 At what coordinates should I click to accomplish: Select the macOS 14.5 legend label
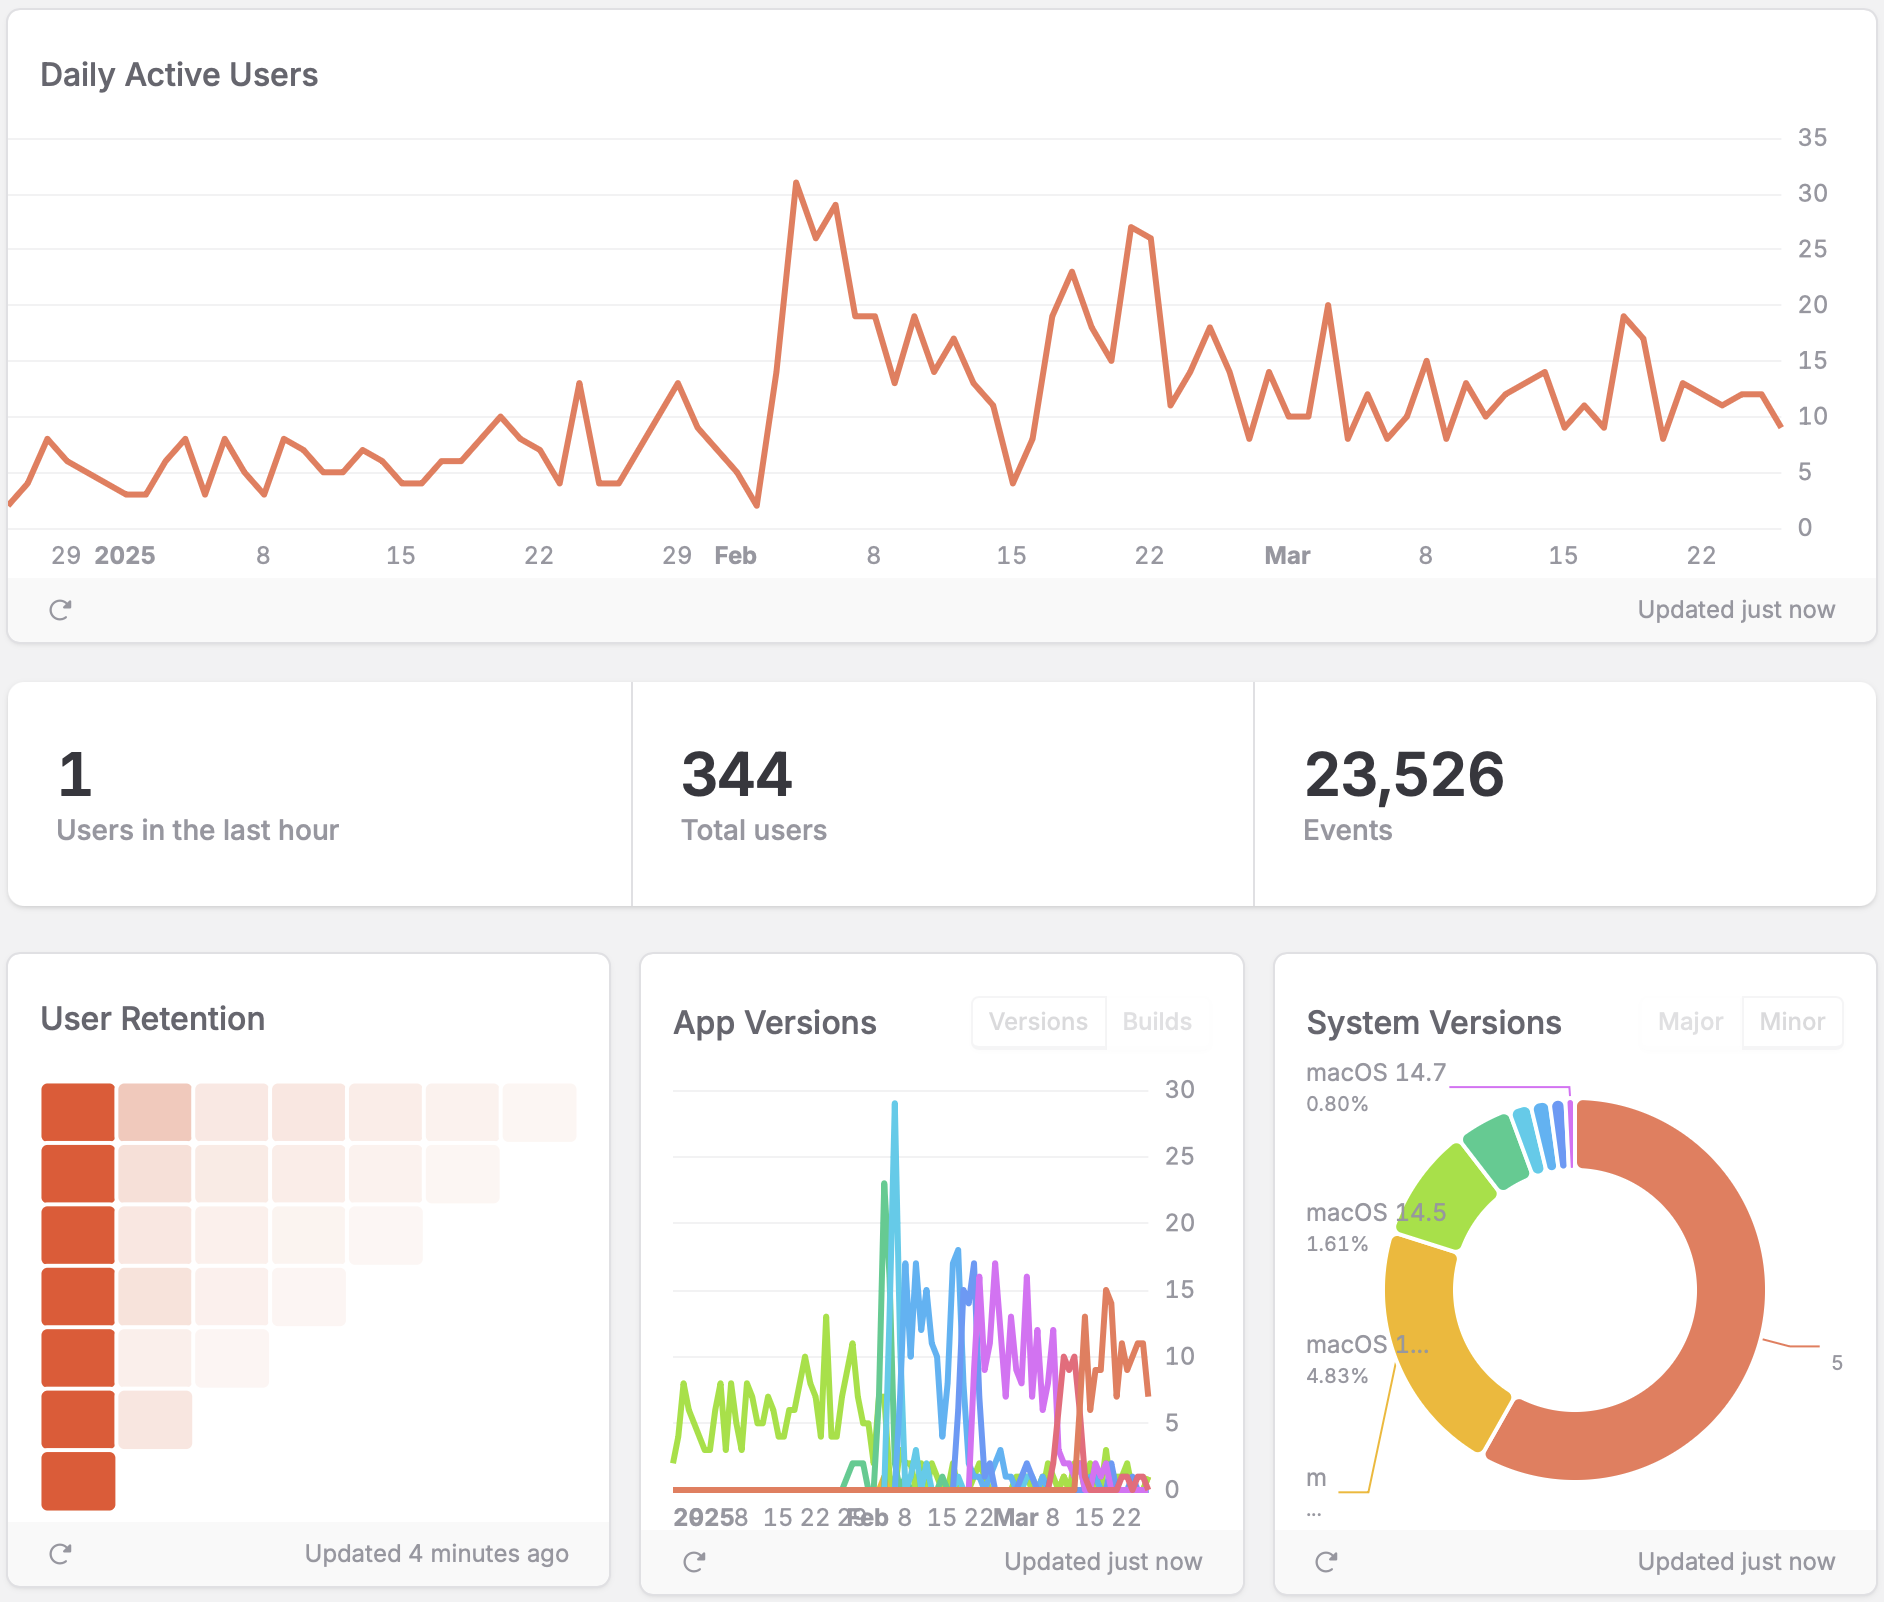1376,1212
